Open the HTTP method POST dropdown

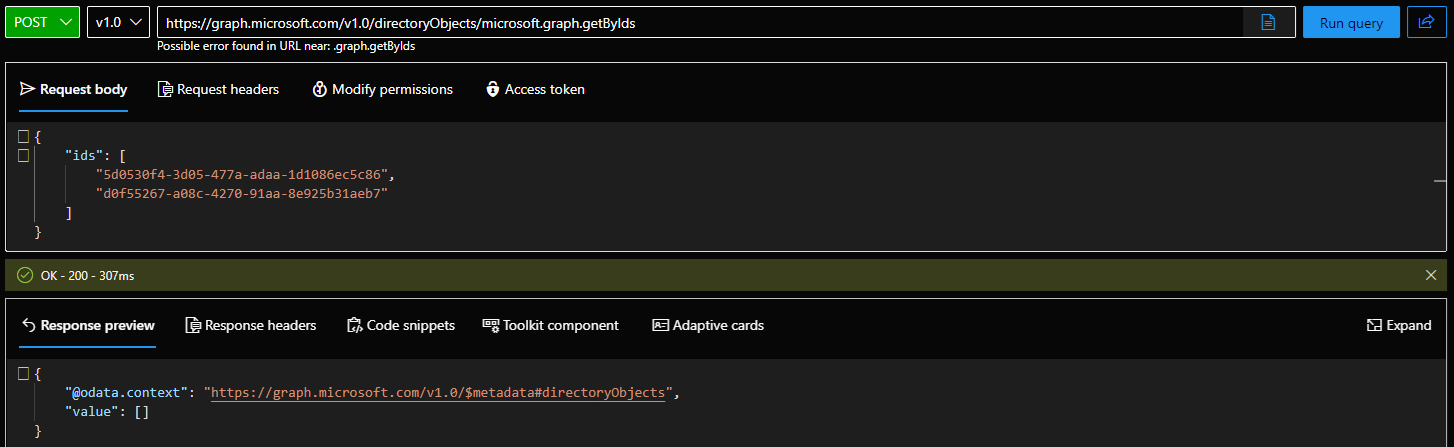pos(44,22)
